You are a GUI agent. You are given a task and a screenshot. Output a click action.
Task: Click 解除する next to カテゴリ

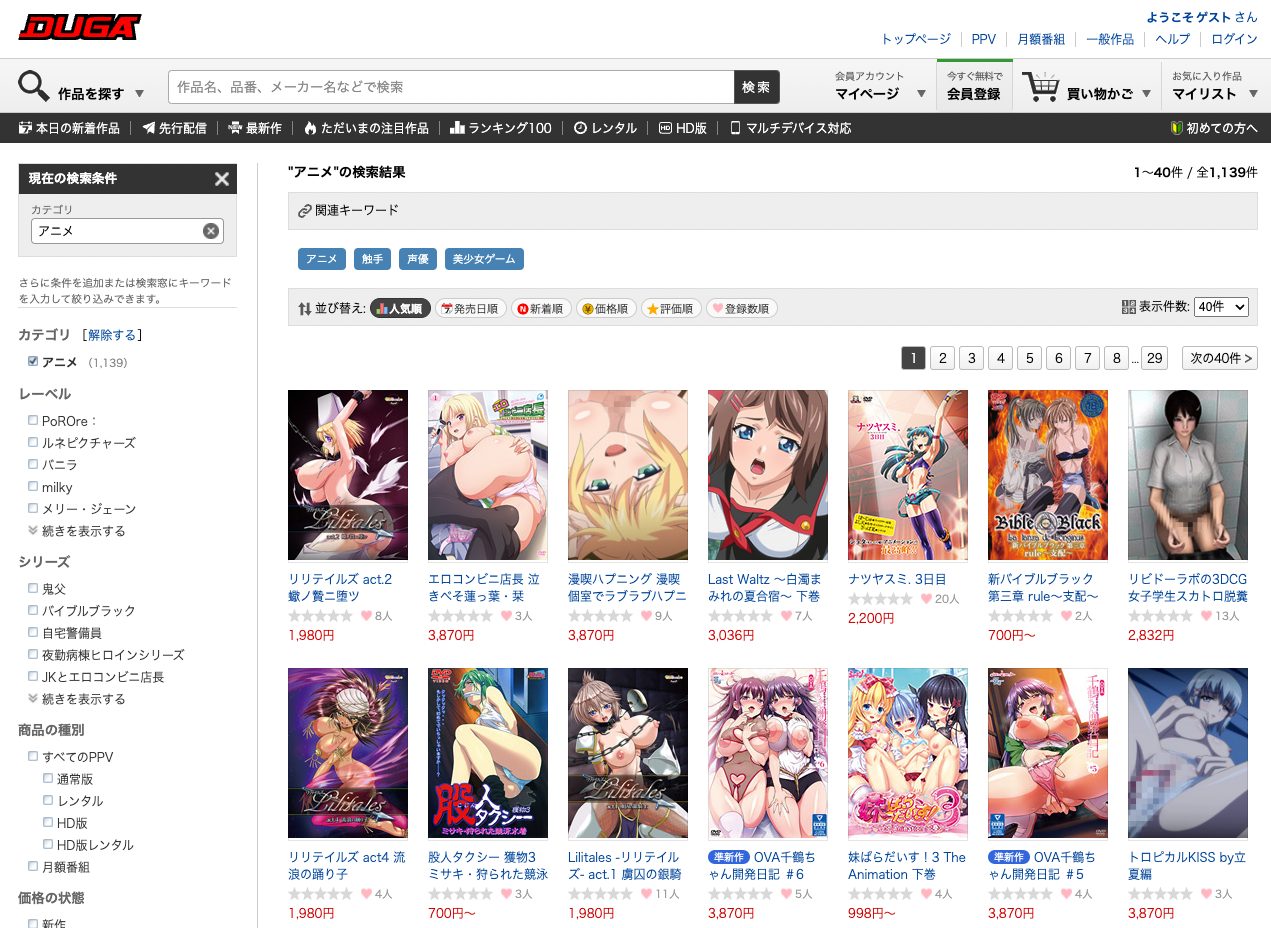[x=112, y=335]
